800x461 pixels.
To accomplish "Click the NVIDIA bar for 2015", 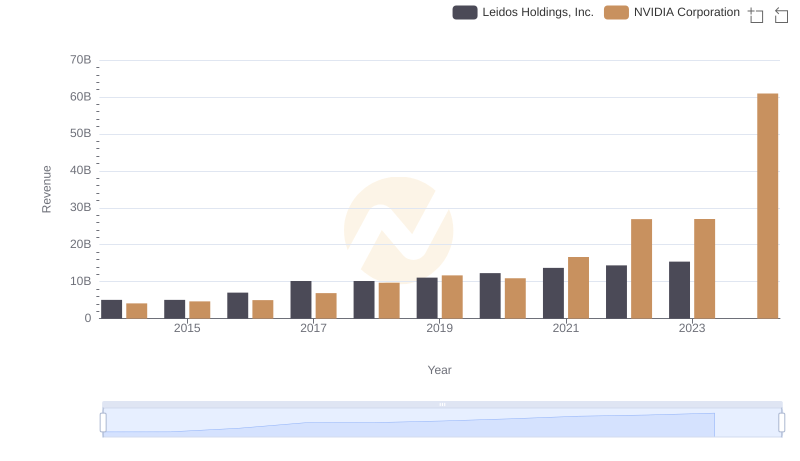I will tap(199, 310).
